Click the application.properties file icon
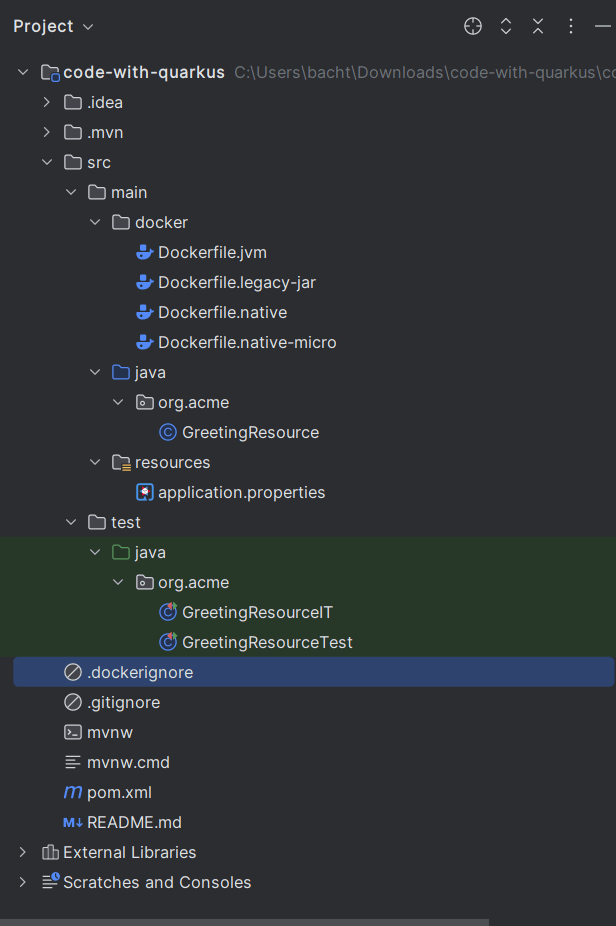The height and width of the screenshot is (926, 616). [x=145, y=493]
